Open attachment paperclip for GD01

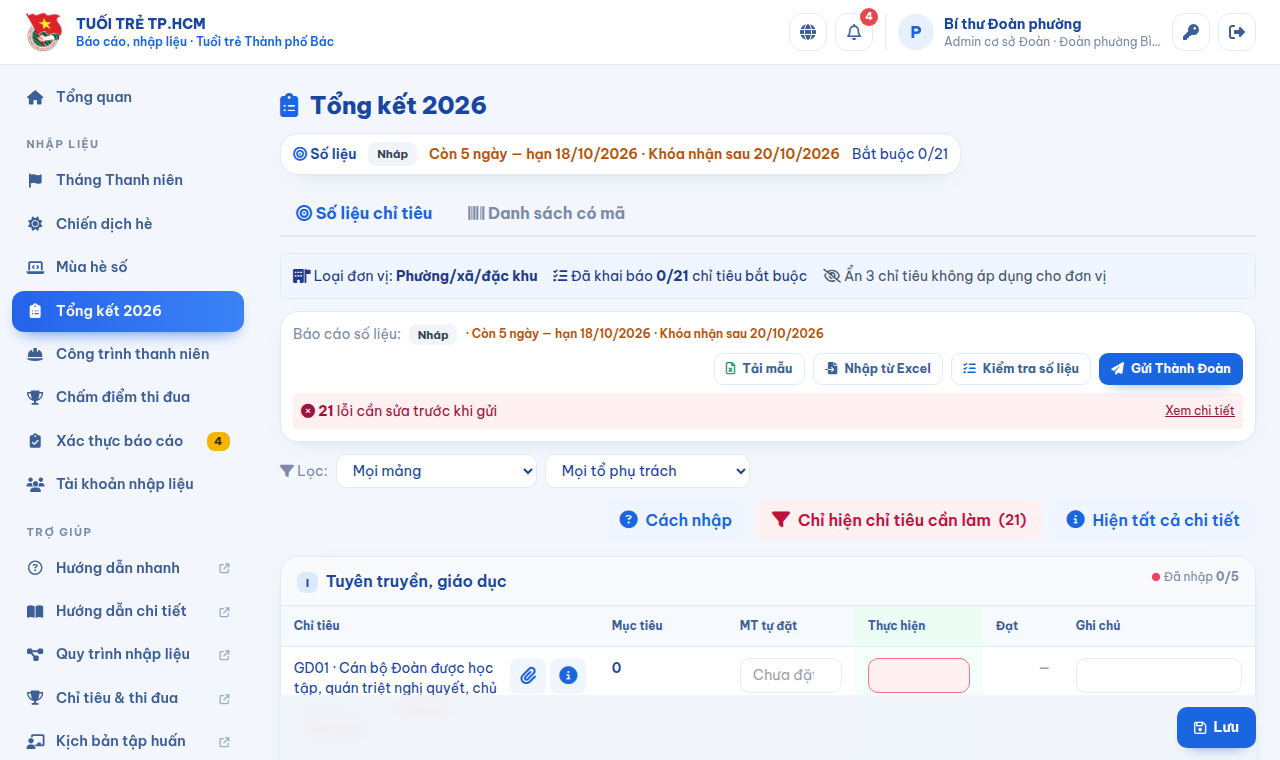528,676
